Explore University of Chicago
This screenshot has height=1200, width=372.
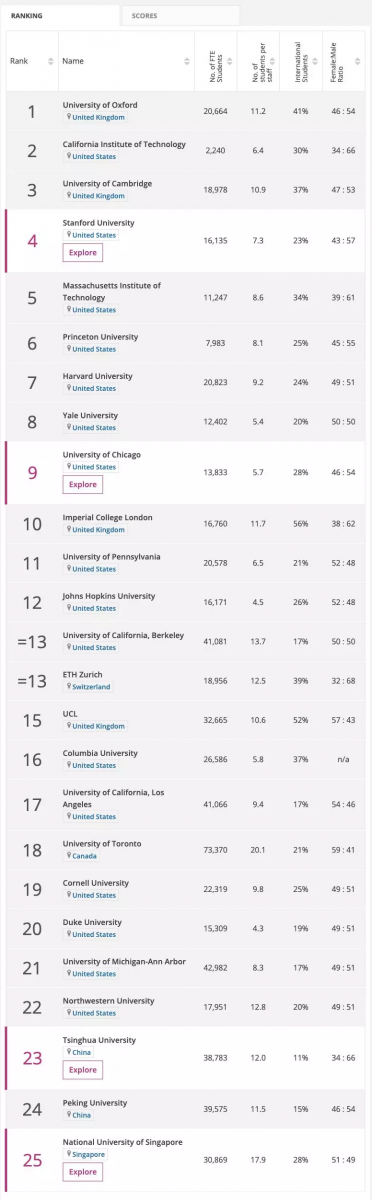(x=82, y=484)
